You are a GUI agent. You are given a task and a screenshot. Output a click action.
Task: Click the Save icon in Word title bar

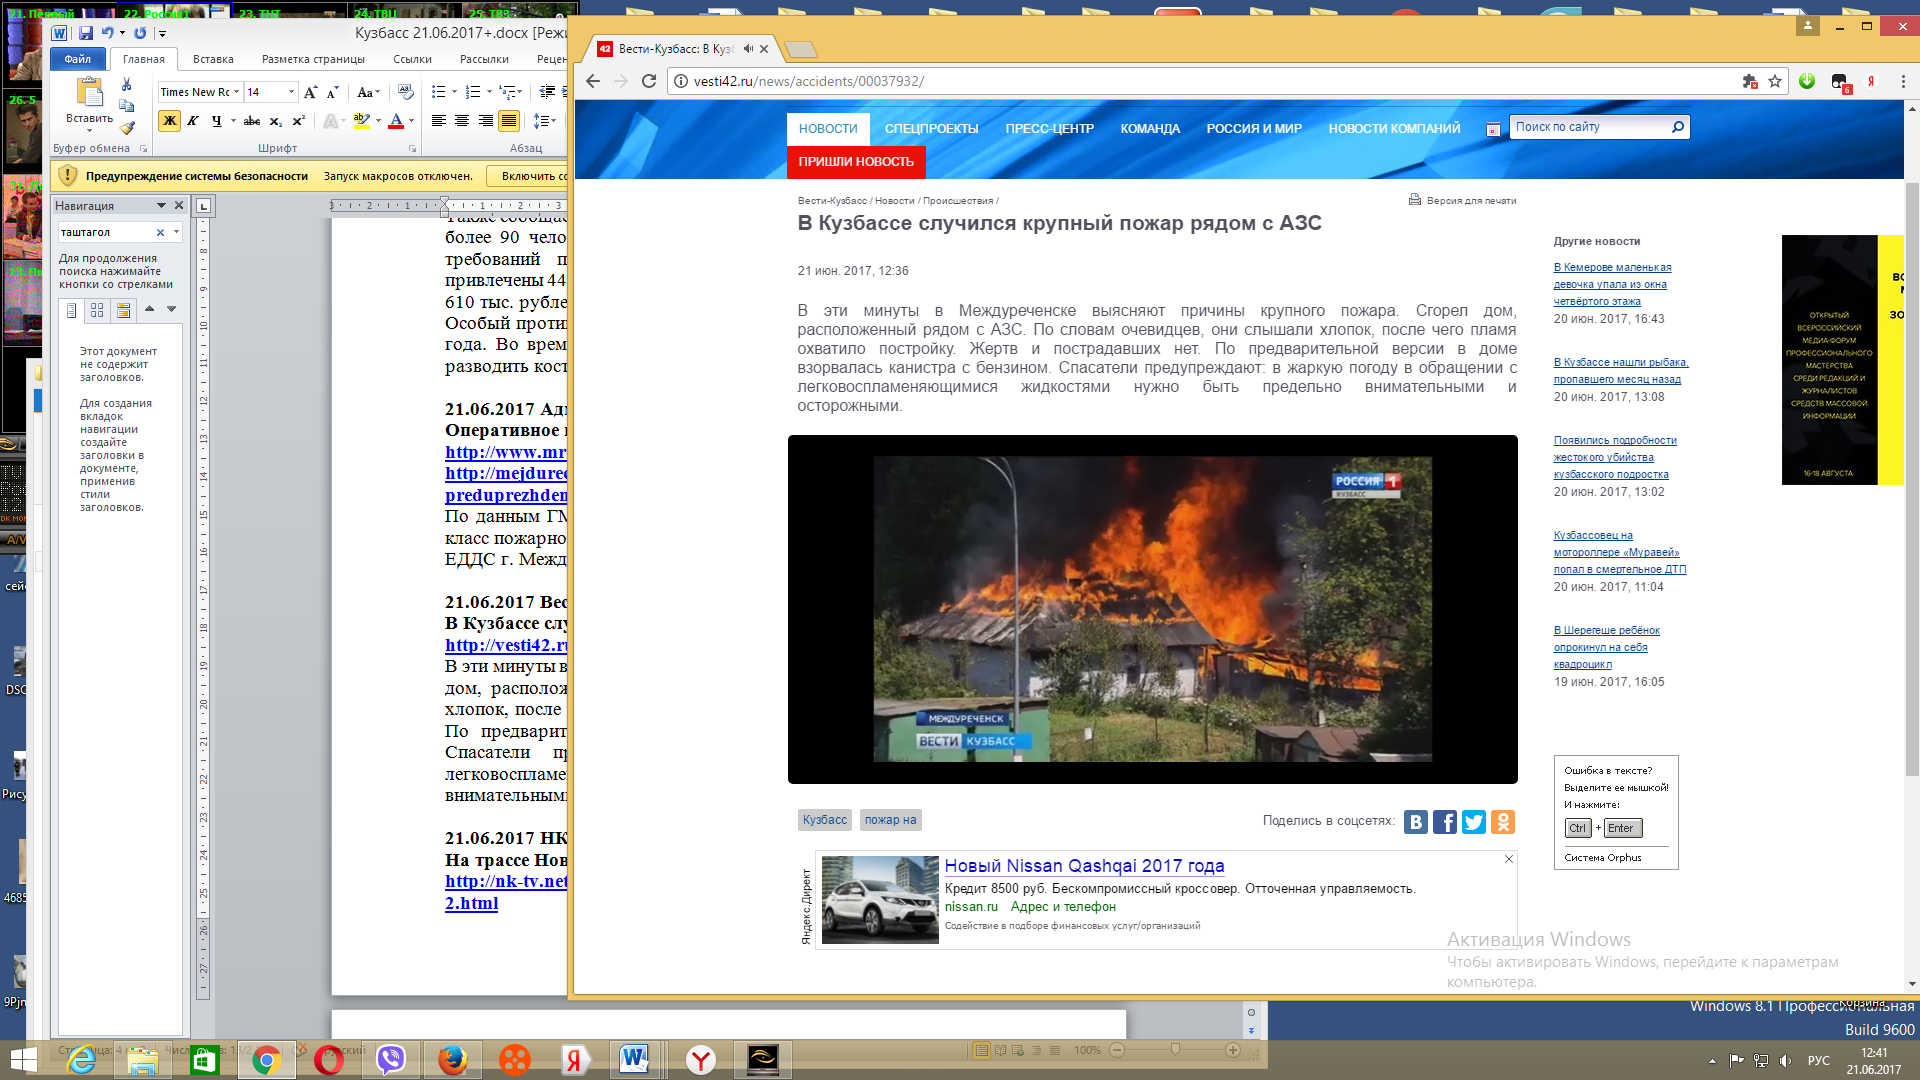coord(86,33)
